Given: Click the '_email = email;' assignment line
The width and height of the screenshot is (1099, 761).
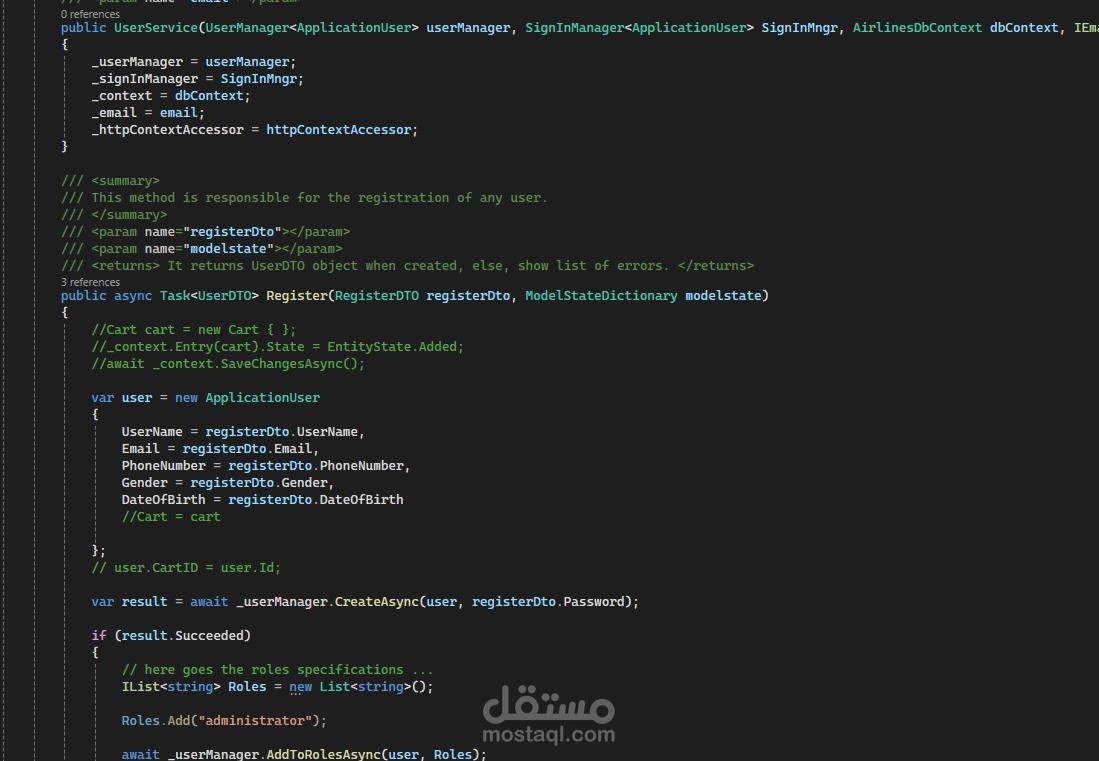Looking at the screenshot, I should coord(148,113).
